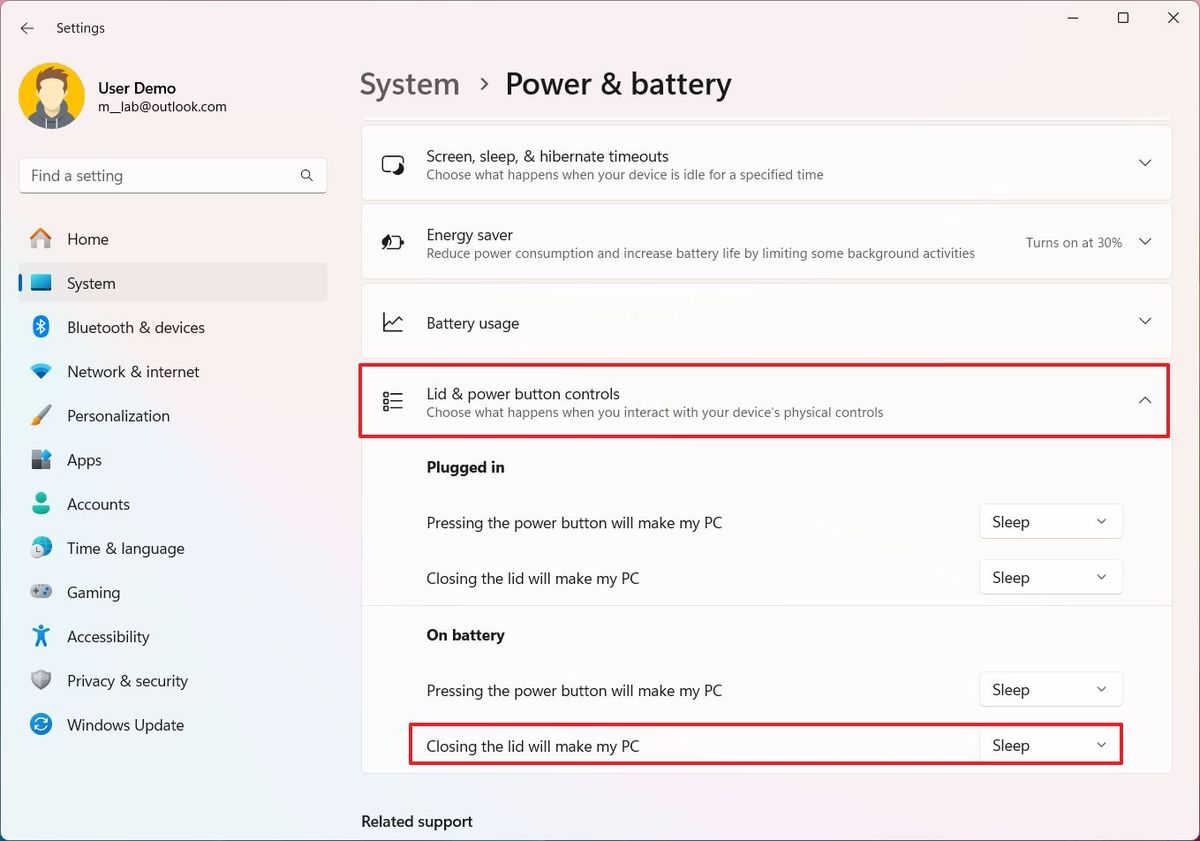Image resolution: width=1200 pixels, height=841 pixels.
Task: Open Bluetooth & devices settings icon
Action: pyautogui.click(x=41, y=327)
